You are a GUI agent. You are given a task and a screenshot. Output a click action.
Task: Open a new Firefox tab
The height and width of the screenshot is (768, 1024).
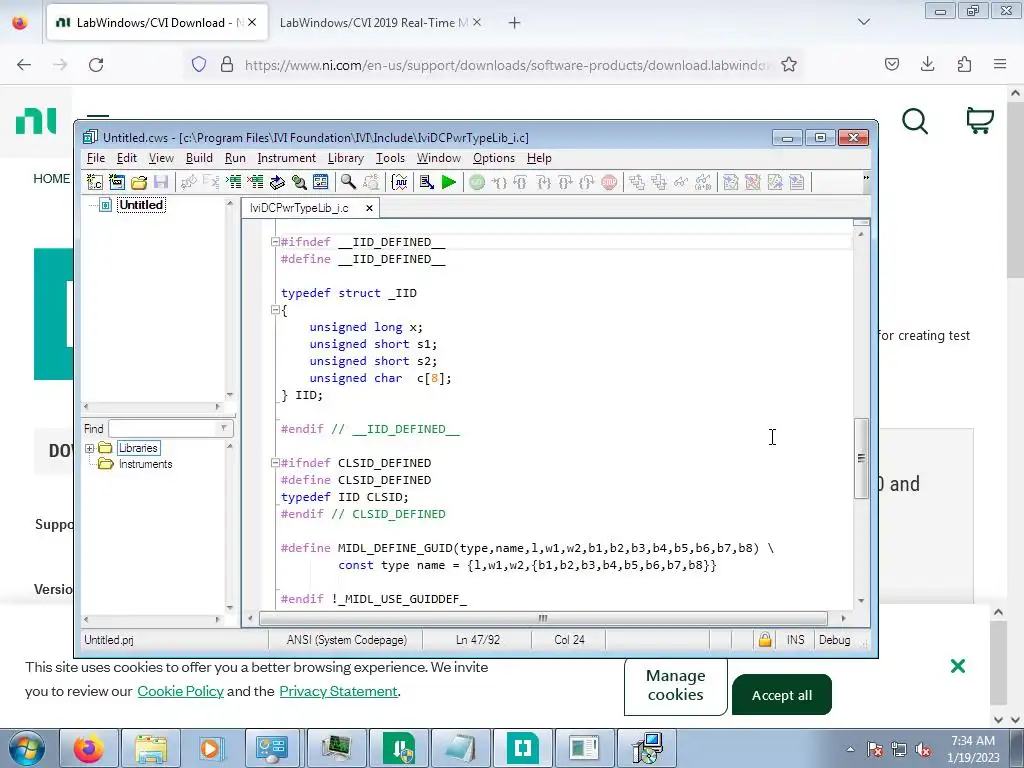515,23
